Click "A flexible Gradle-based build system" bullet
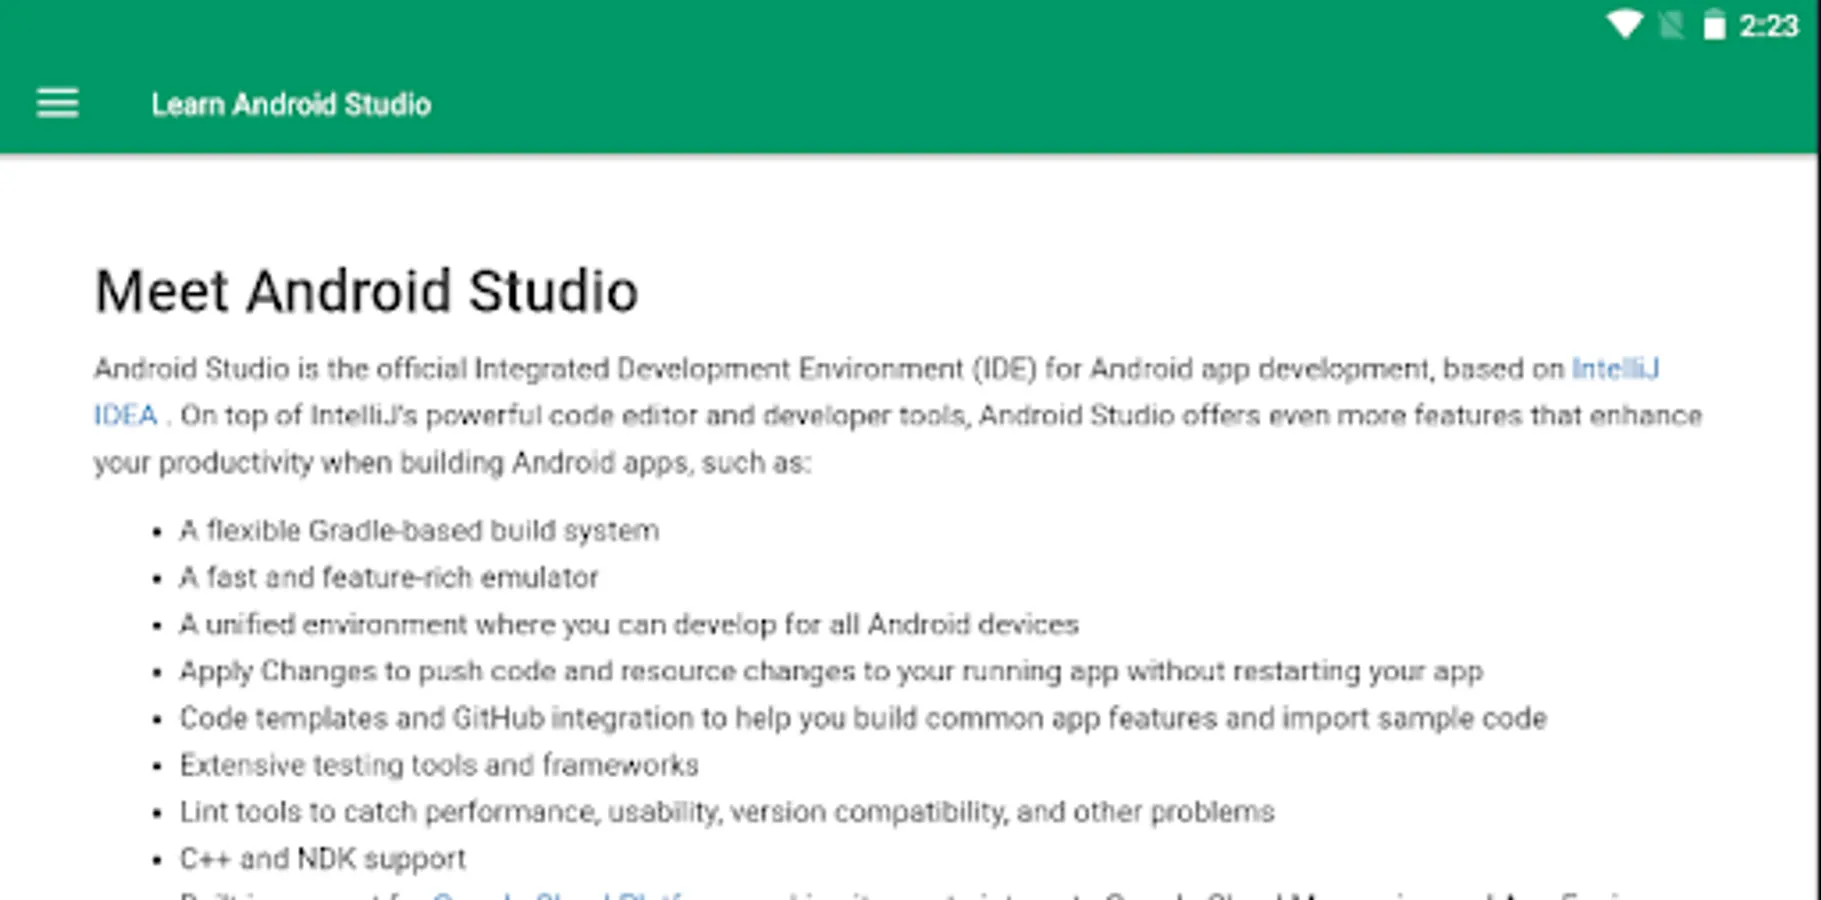The height and width of the screenshot is (900, 1821). pyautogui.click(x=419, y=530)
